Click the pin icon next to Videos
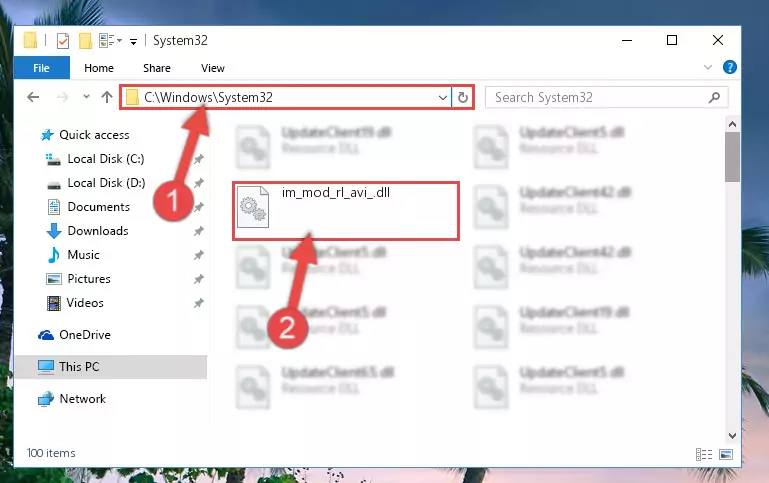 pyautogui.click(x=199, y=303)
